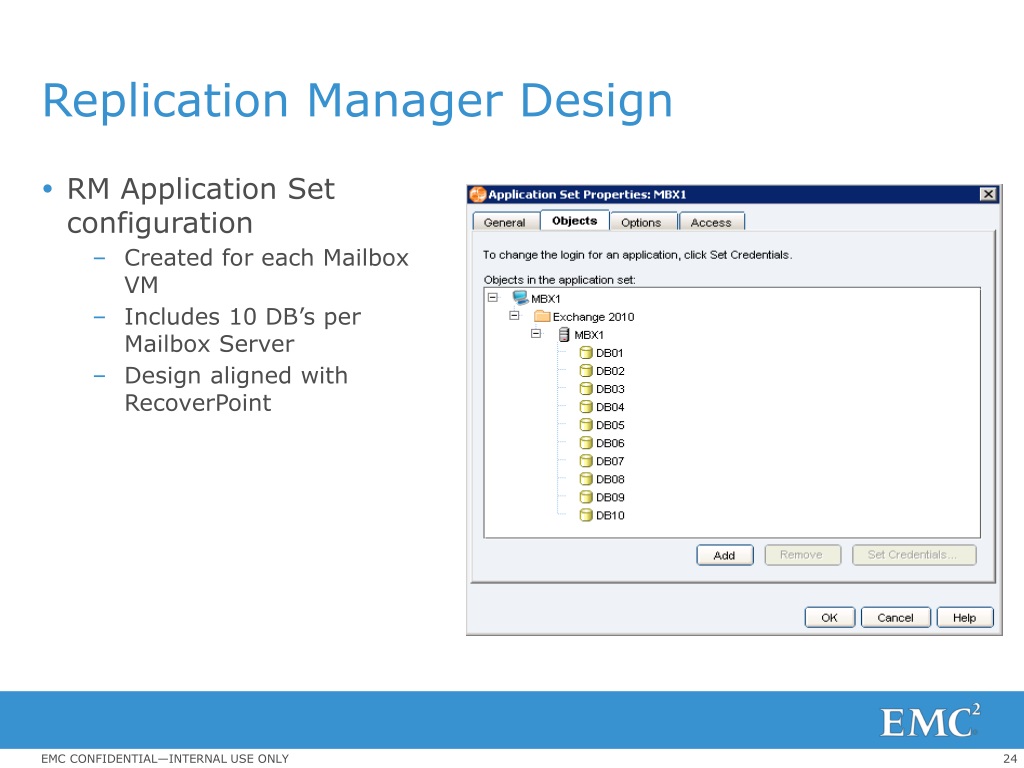Click the Replication Manager icon in the title bar
The image size is (1024, 768).
[x=478, y=195]
